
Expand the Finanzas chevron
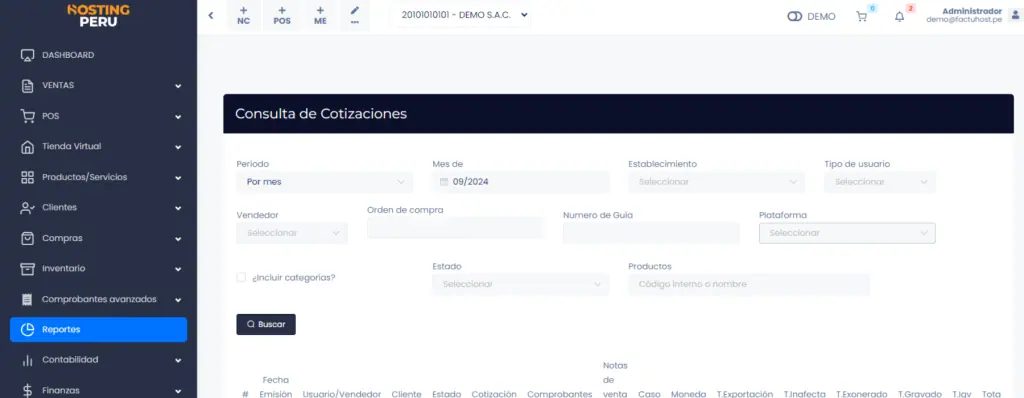click(178, 391)
